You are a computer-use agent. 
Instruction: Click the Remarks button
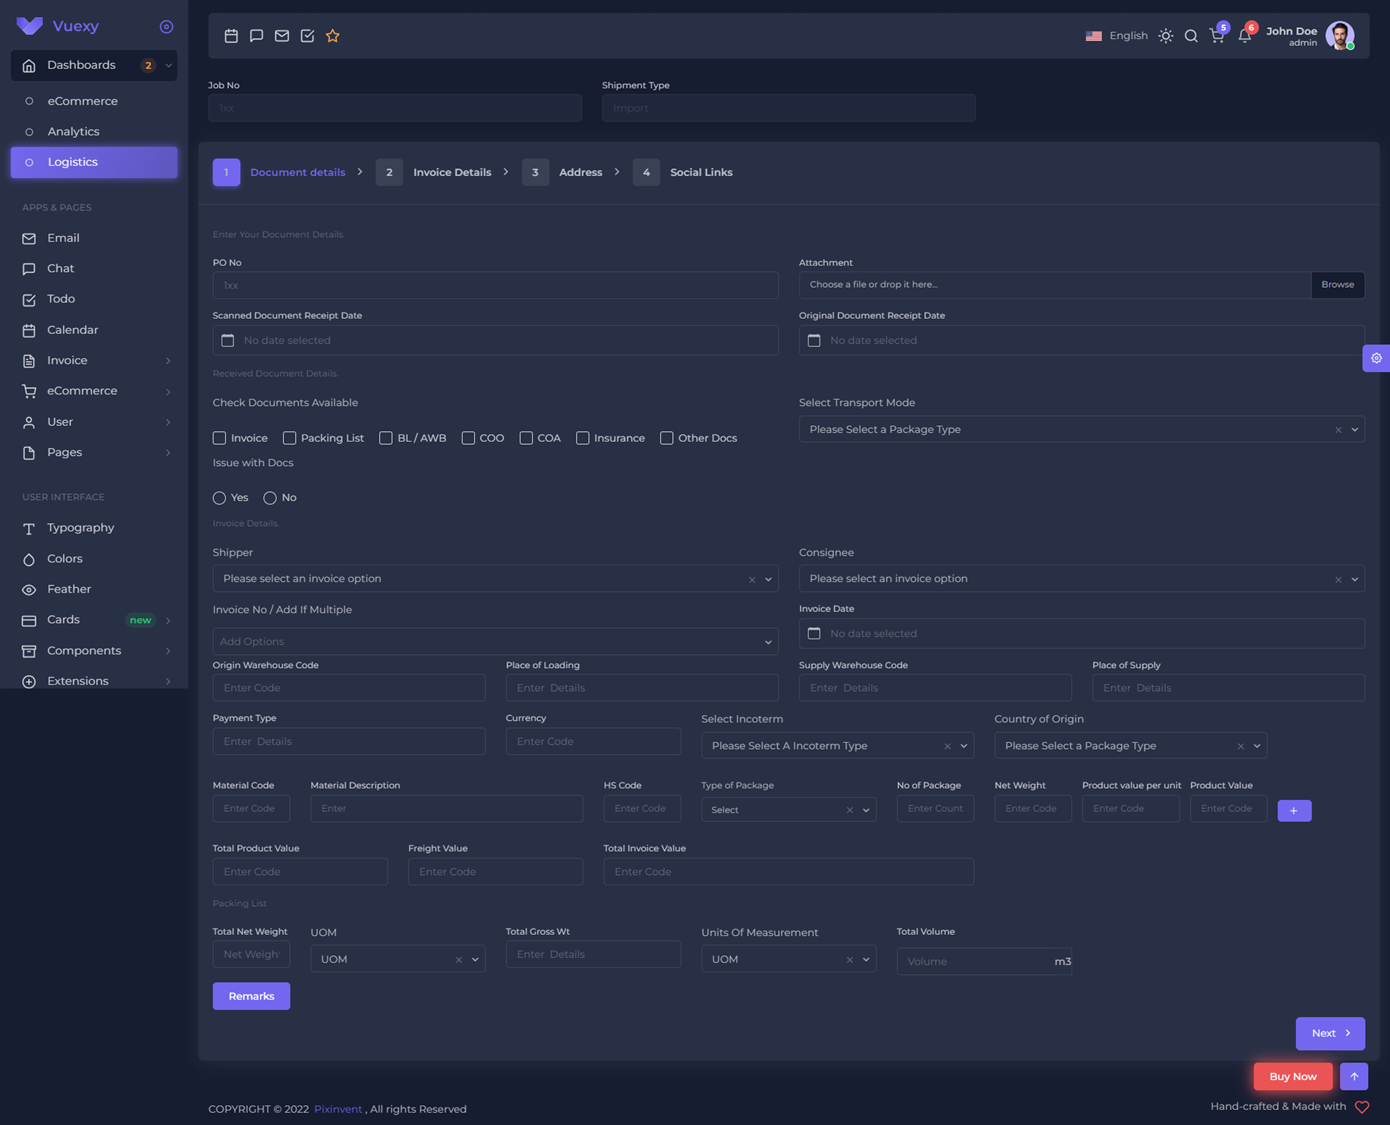pos(251,996)
